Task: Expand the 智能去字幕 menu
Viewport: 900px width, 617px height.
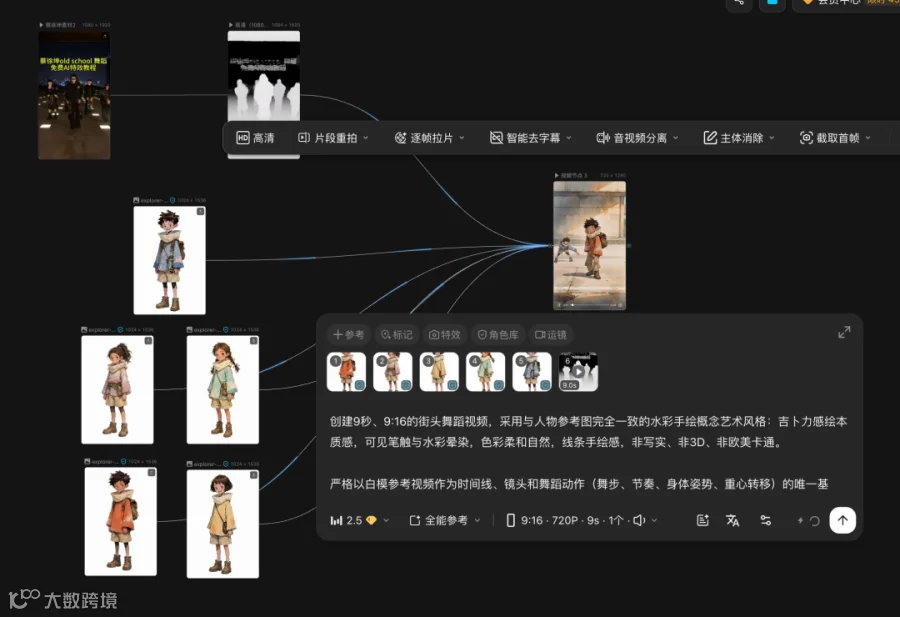Action: tap(530, 138)
